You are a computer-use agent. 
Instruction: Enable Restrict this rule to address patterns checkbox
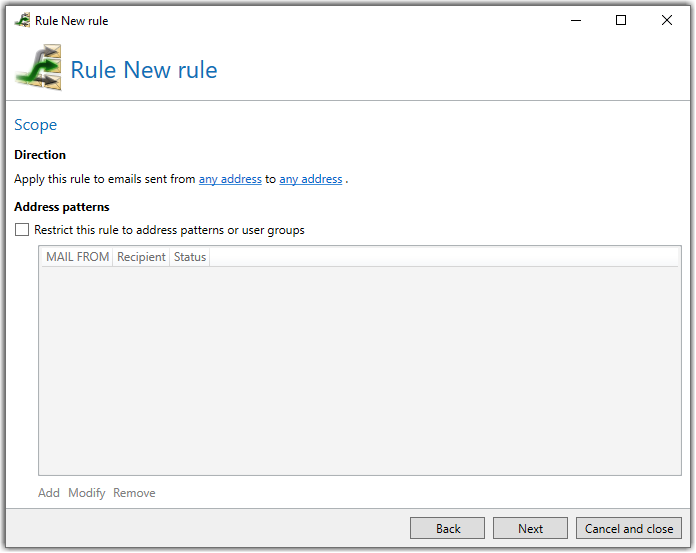(x=22, y=230)
